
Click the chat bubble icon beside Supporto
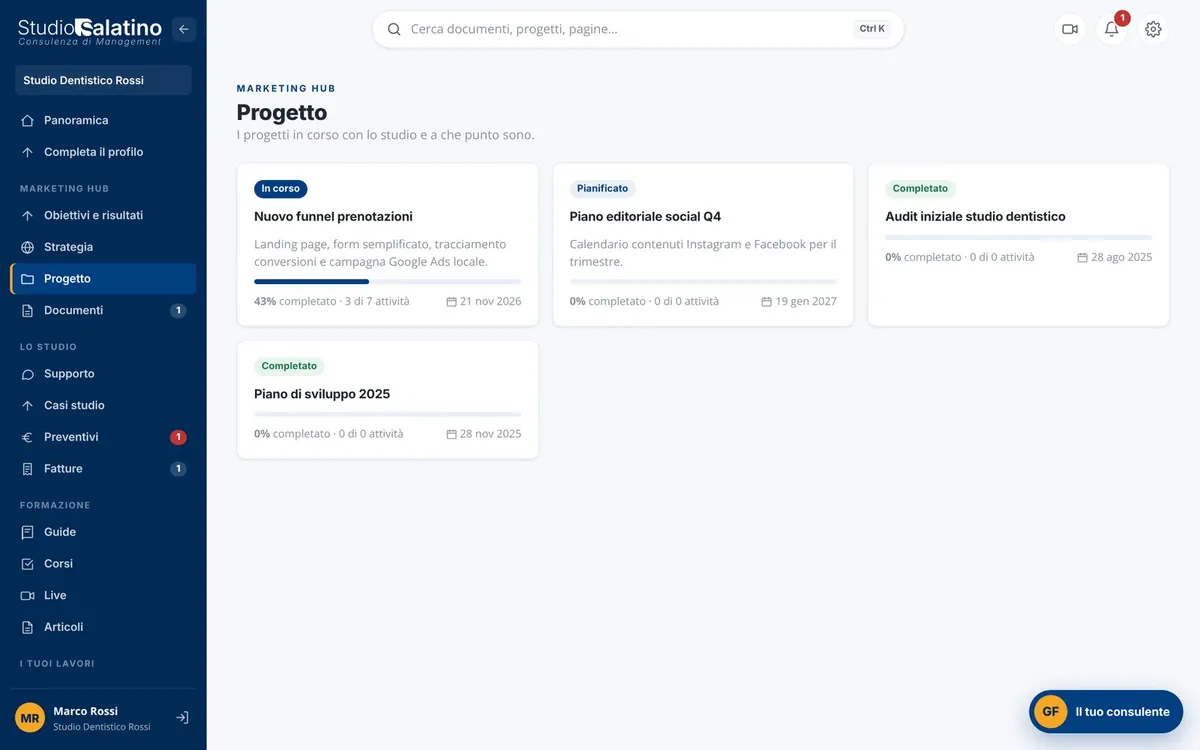tap(27, 374)
